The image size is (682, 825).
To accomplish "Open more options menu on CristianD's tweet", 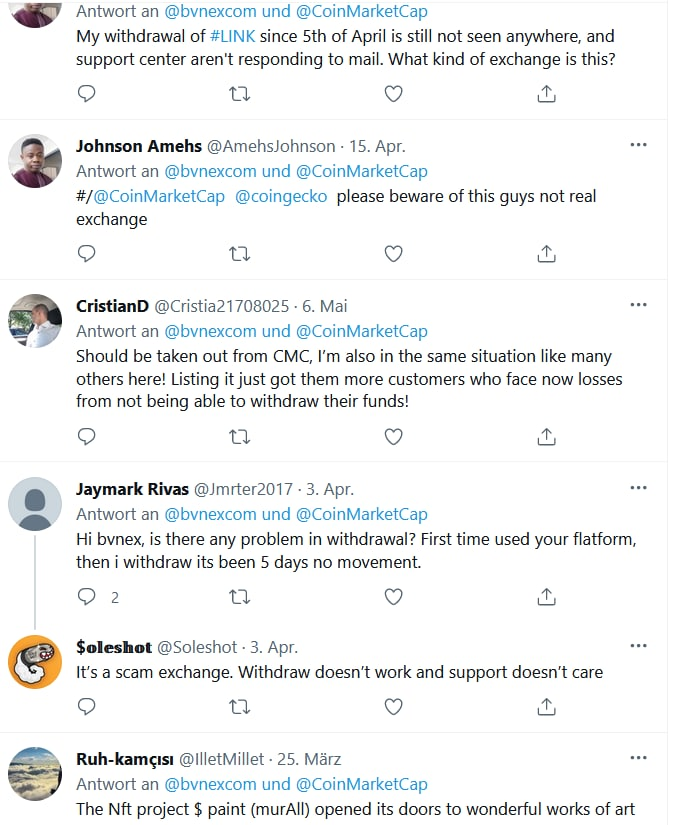I will tap(638, 305).
